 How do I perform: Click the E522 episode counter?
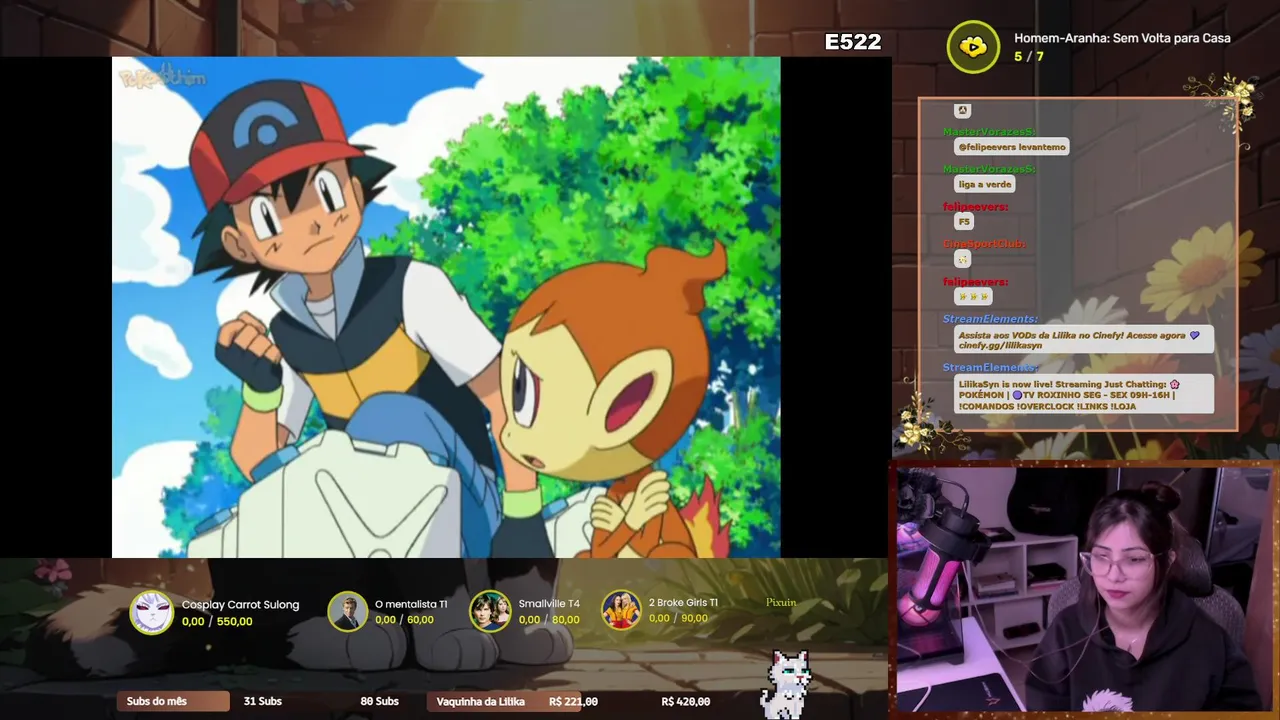(853, 42)
